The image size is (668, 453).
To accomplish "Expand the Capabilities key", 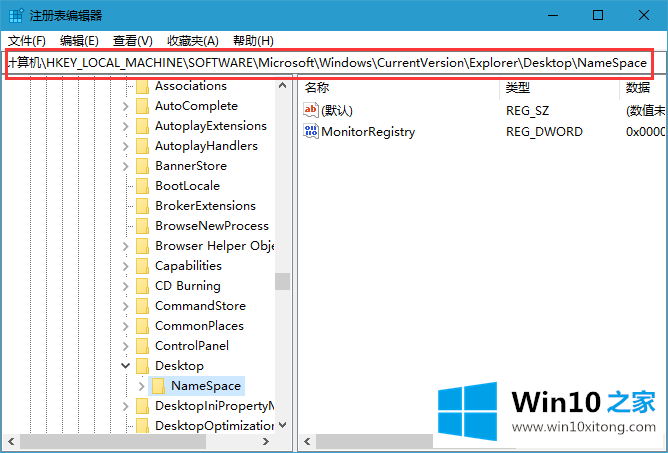I will point(126,266).
